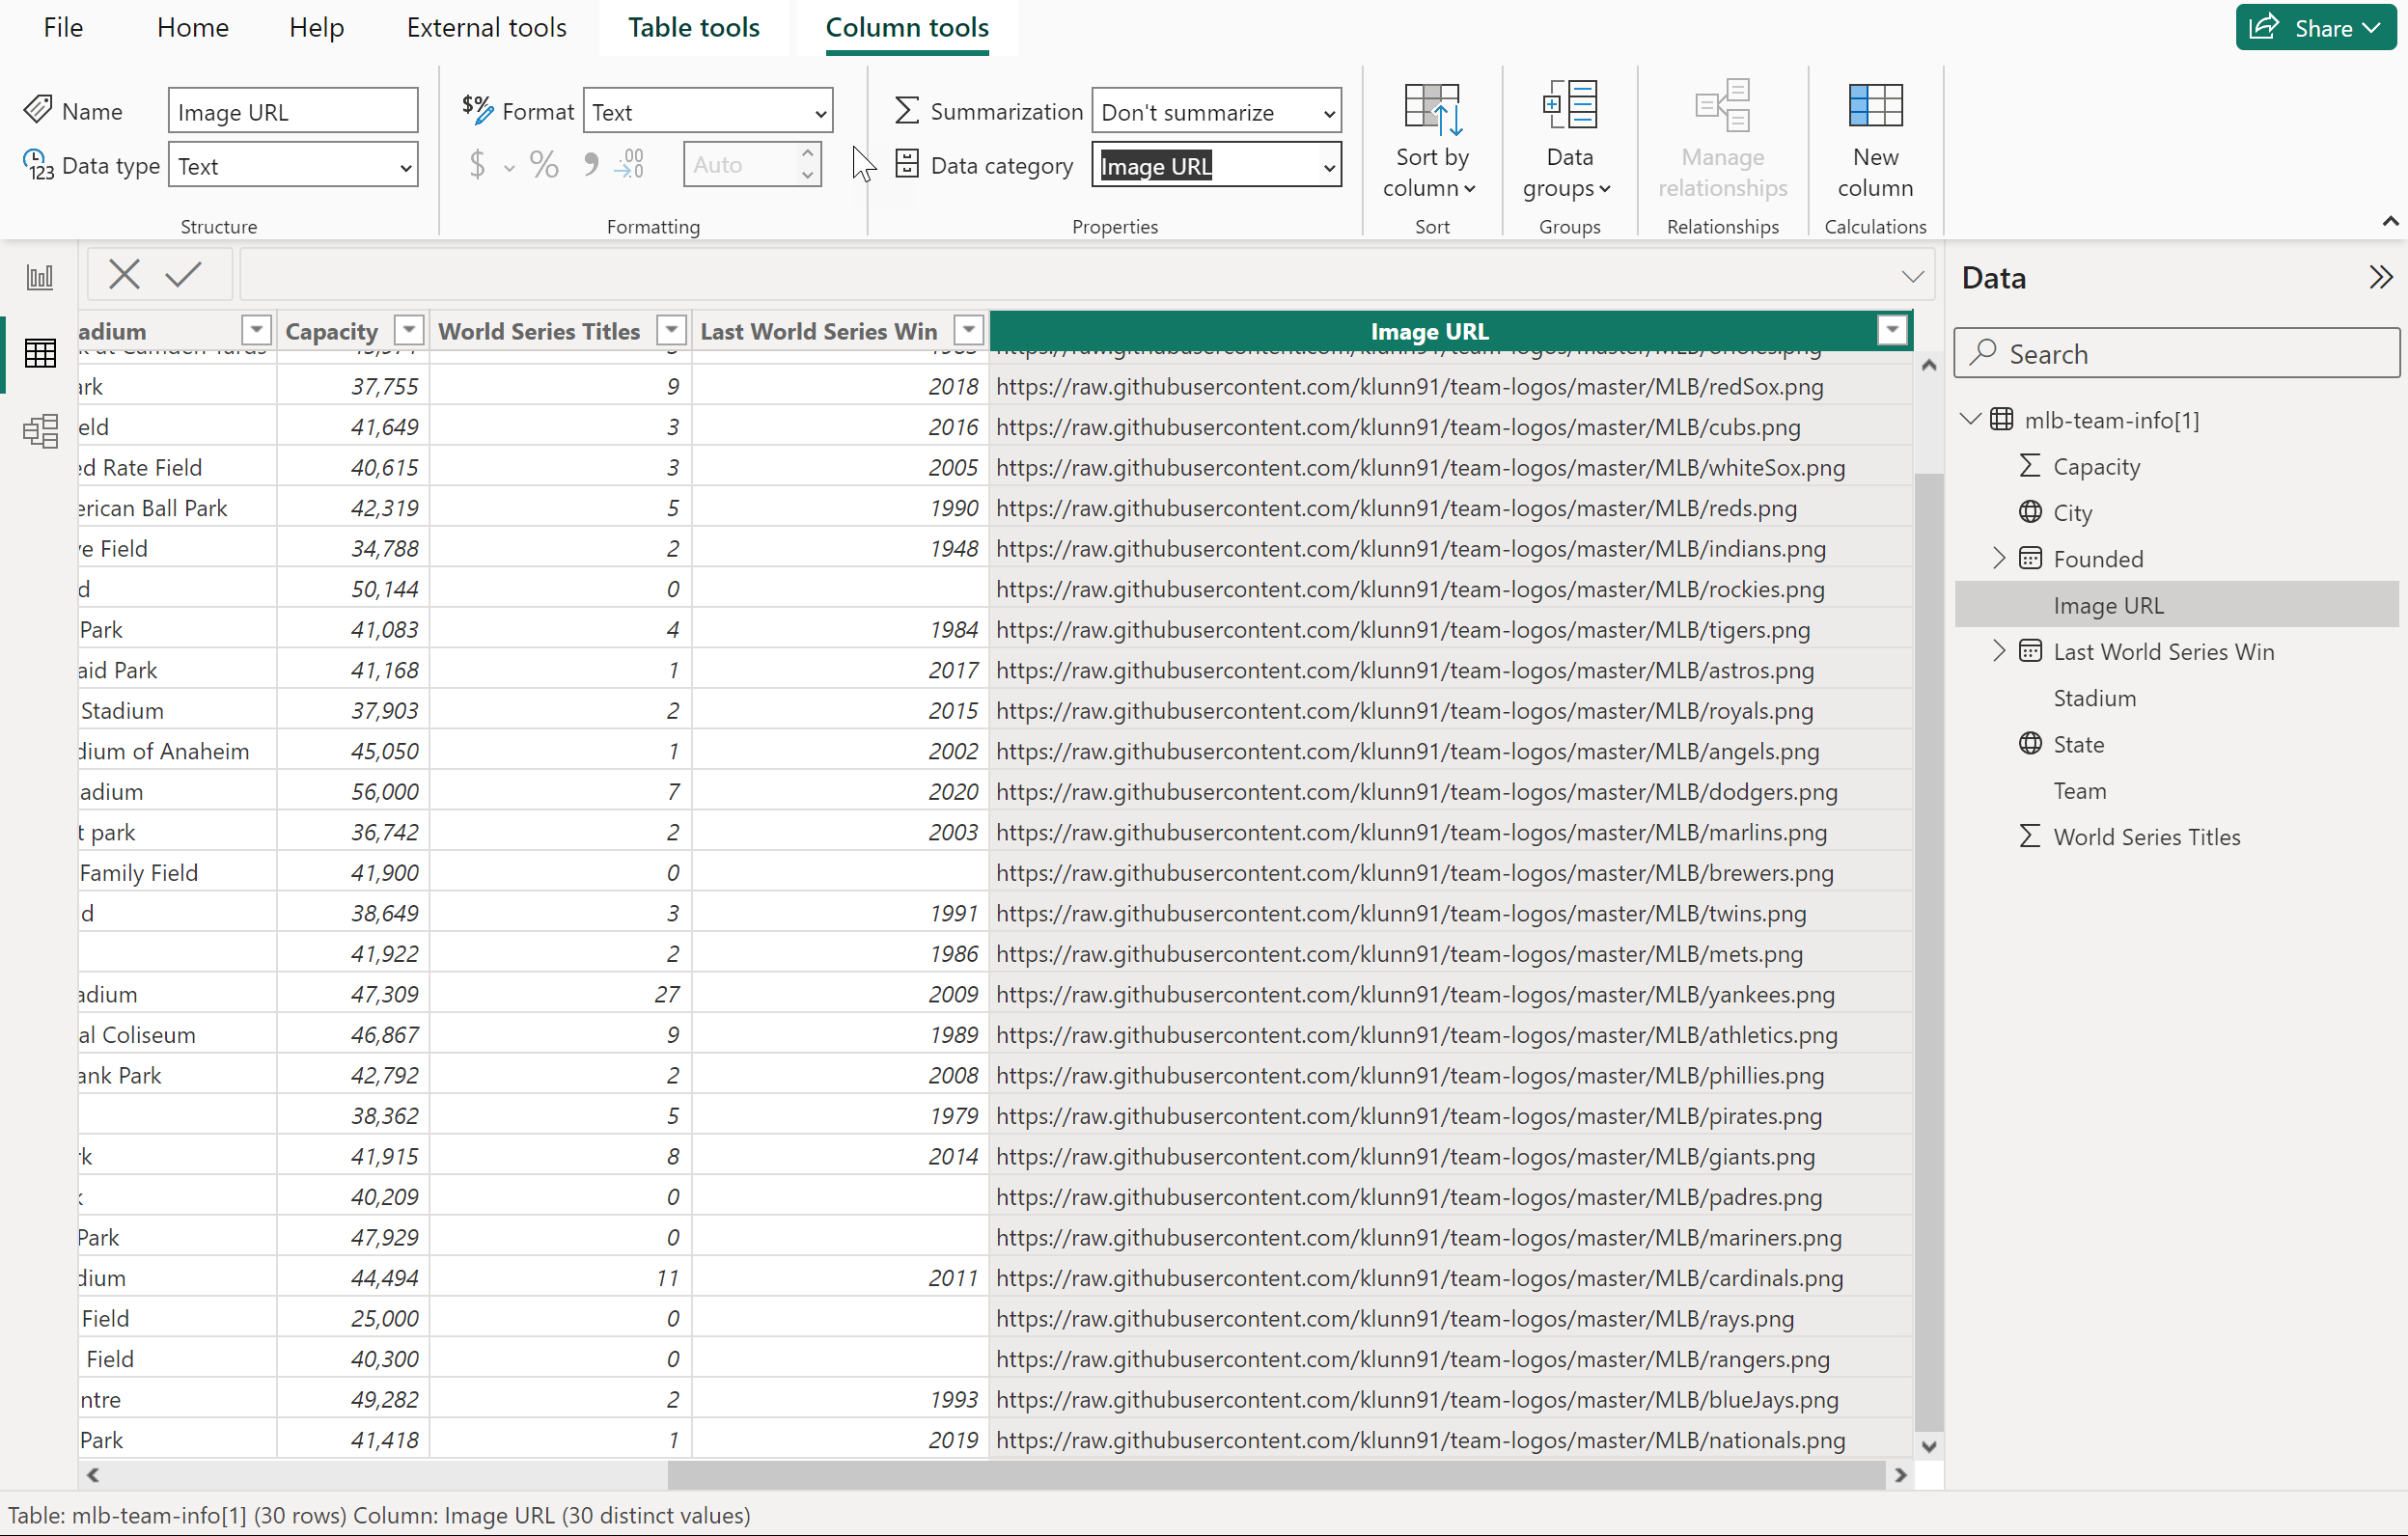
Task: Click the currency format dollar icon
Action: pyautogui.click(x=477, y=165)
